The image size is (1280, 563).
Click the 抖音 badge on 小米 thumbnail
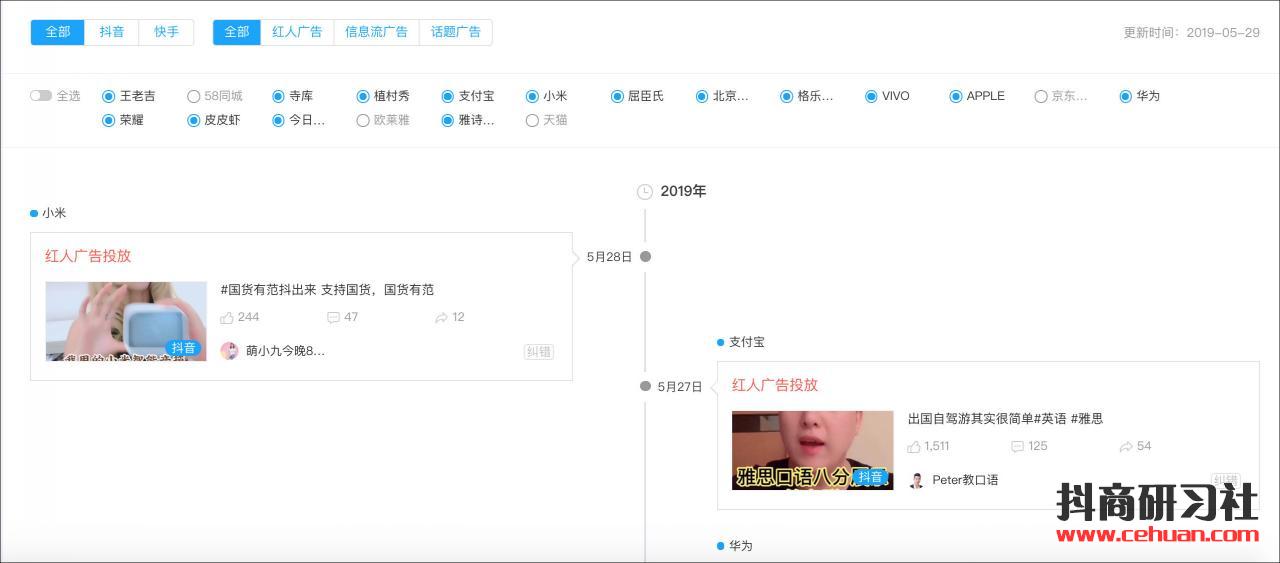[184, 348]
